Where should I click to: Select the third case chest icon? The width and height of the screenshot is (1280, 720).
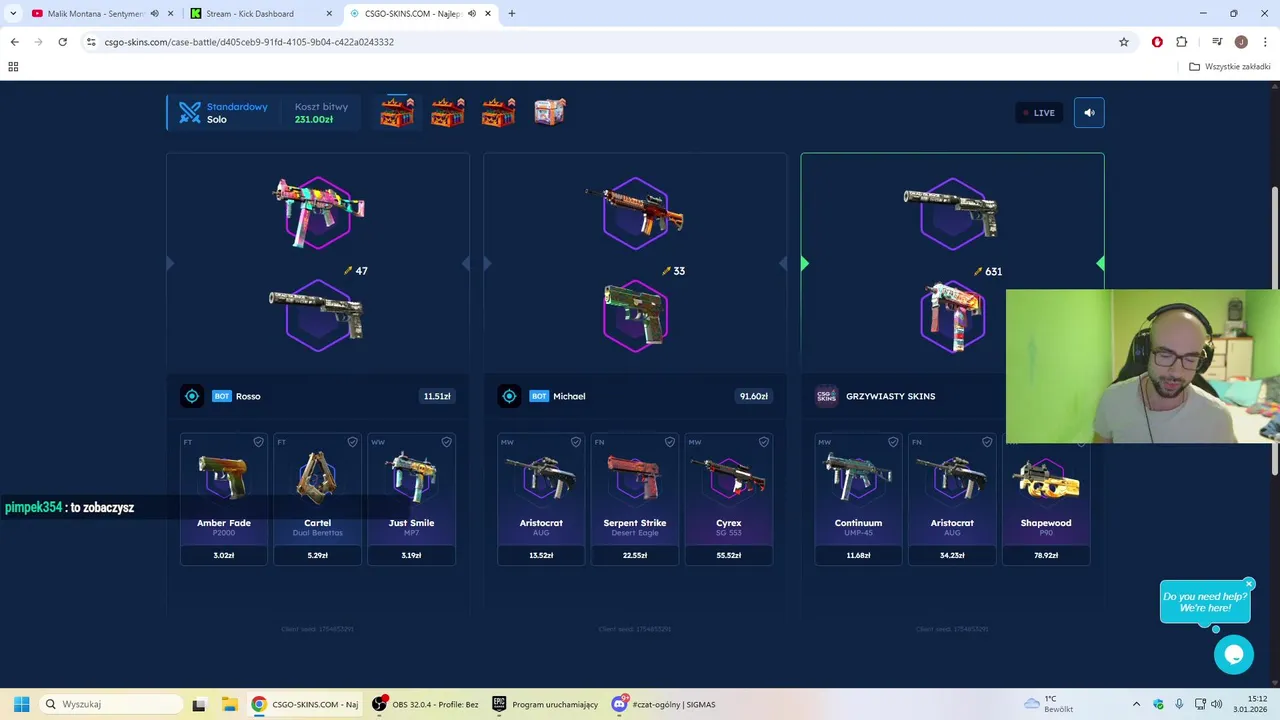(498, 112)
